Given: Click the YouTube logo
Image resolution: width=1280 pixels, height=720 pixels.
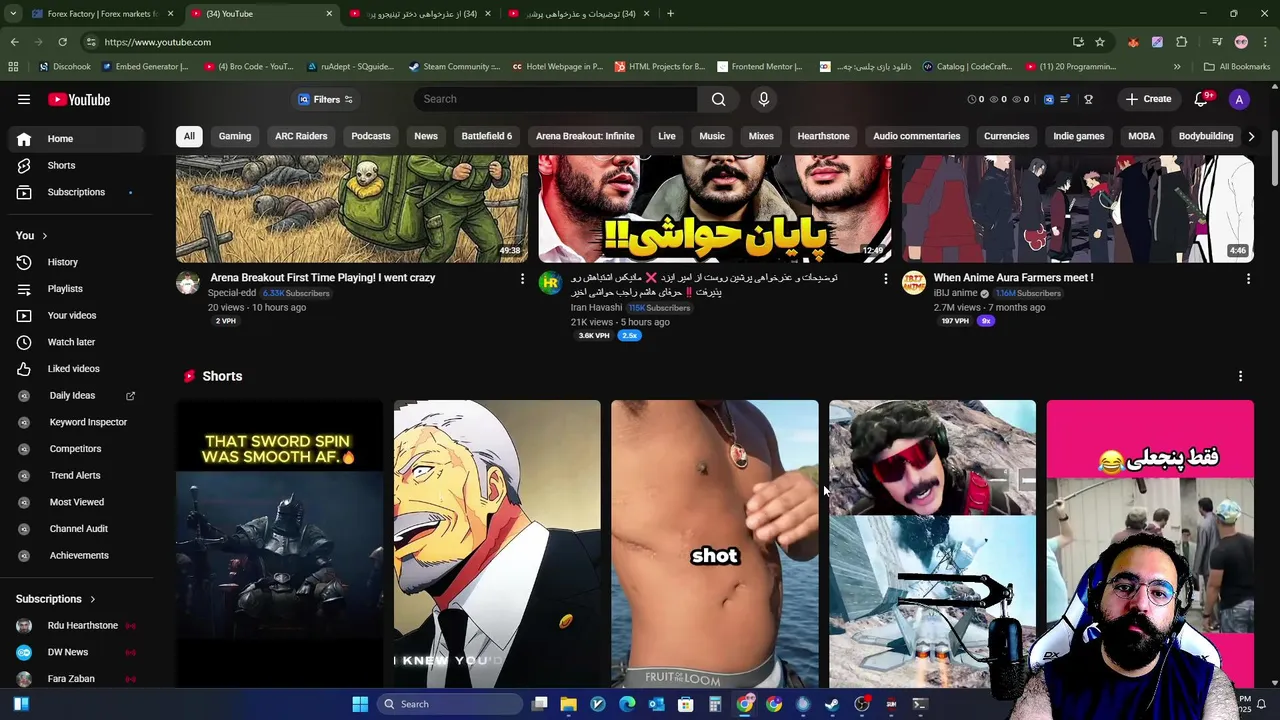Looking at the screenshot, I should click(79, 99).
